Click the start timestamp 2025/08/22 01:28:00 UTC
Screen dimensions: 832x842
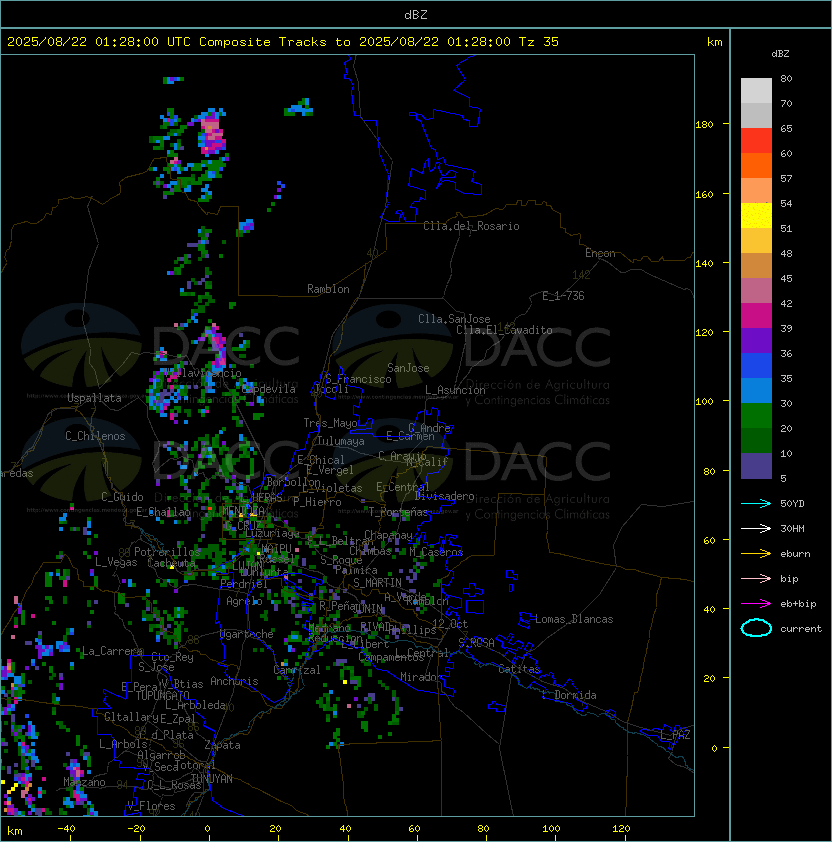pos(99,42)
